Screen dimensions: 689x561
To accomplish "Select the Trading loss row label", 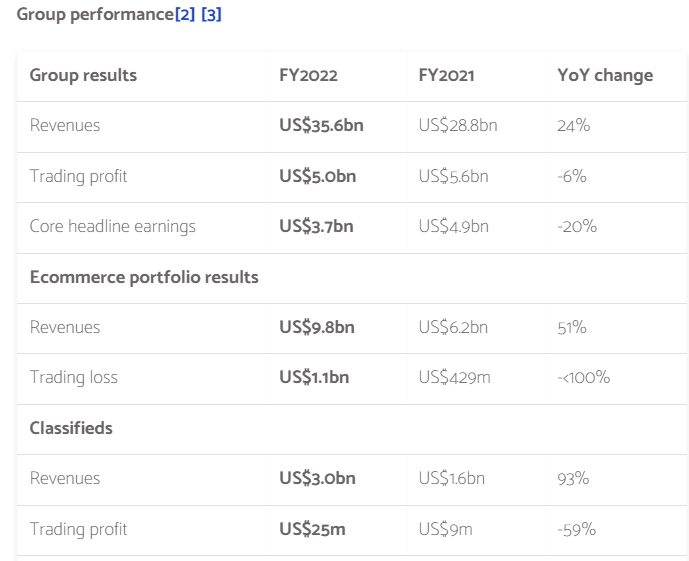I will (74, 378).
